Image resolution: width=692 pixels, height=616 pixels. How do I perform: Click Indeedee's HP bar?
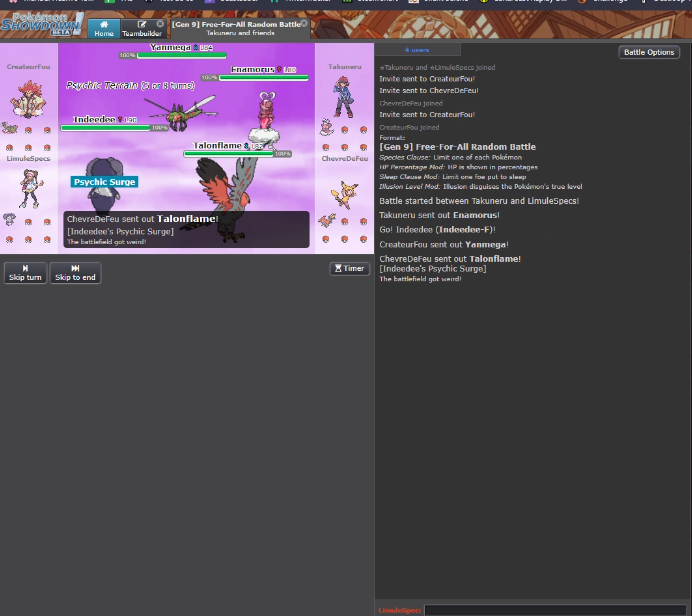[x=106, y=128]
